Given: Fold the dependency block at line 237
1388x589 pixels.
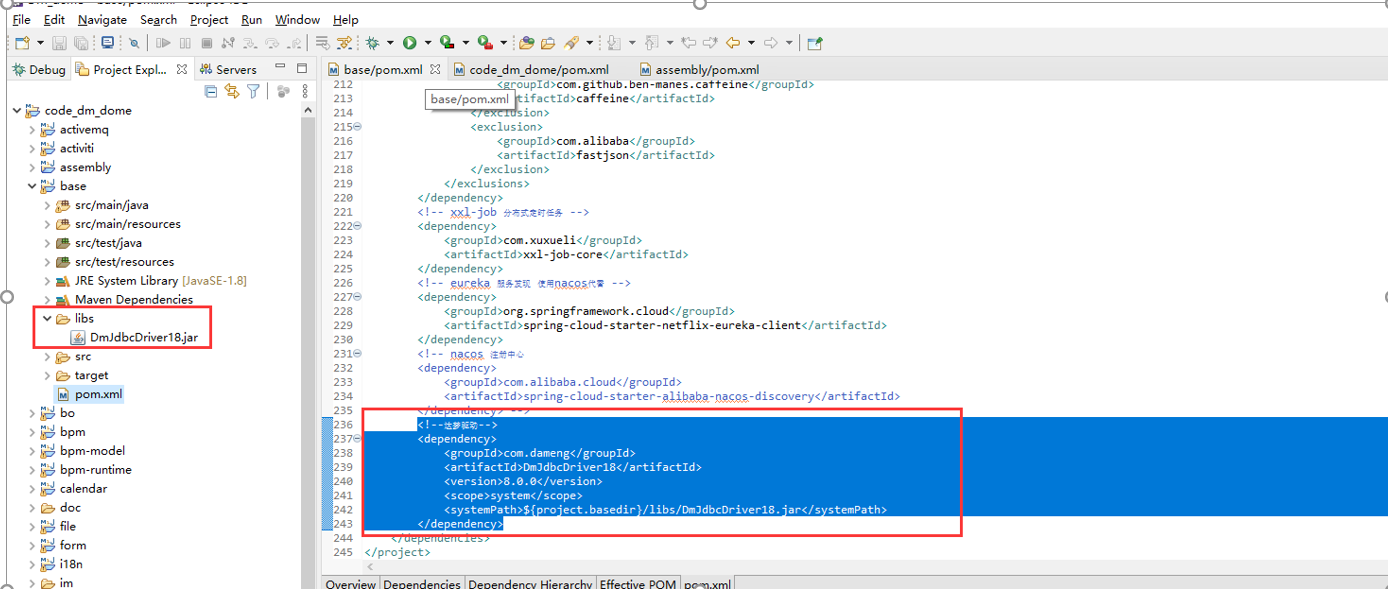Looking at the screenshot, I should [x=358, y=439].
